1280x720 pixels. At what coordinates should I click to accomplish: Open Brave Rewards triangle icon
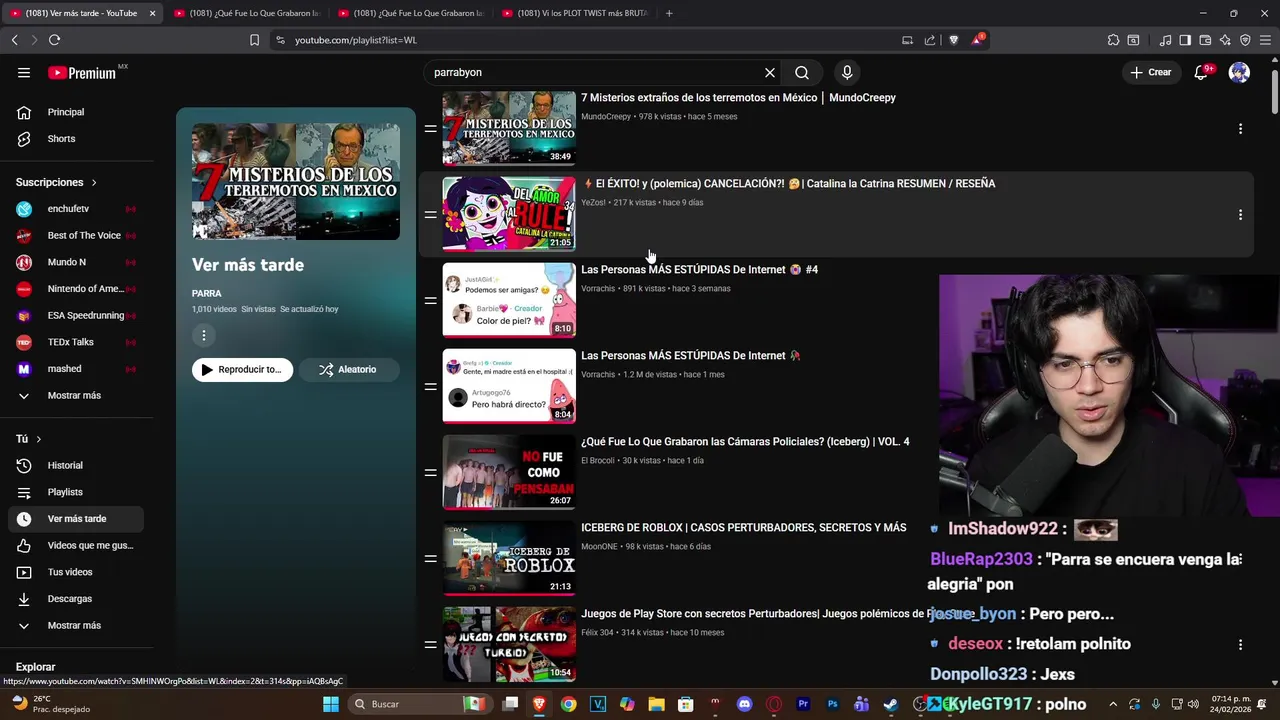[x=977, y=40]
